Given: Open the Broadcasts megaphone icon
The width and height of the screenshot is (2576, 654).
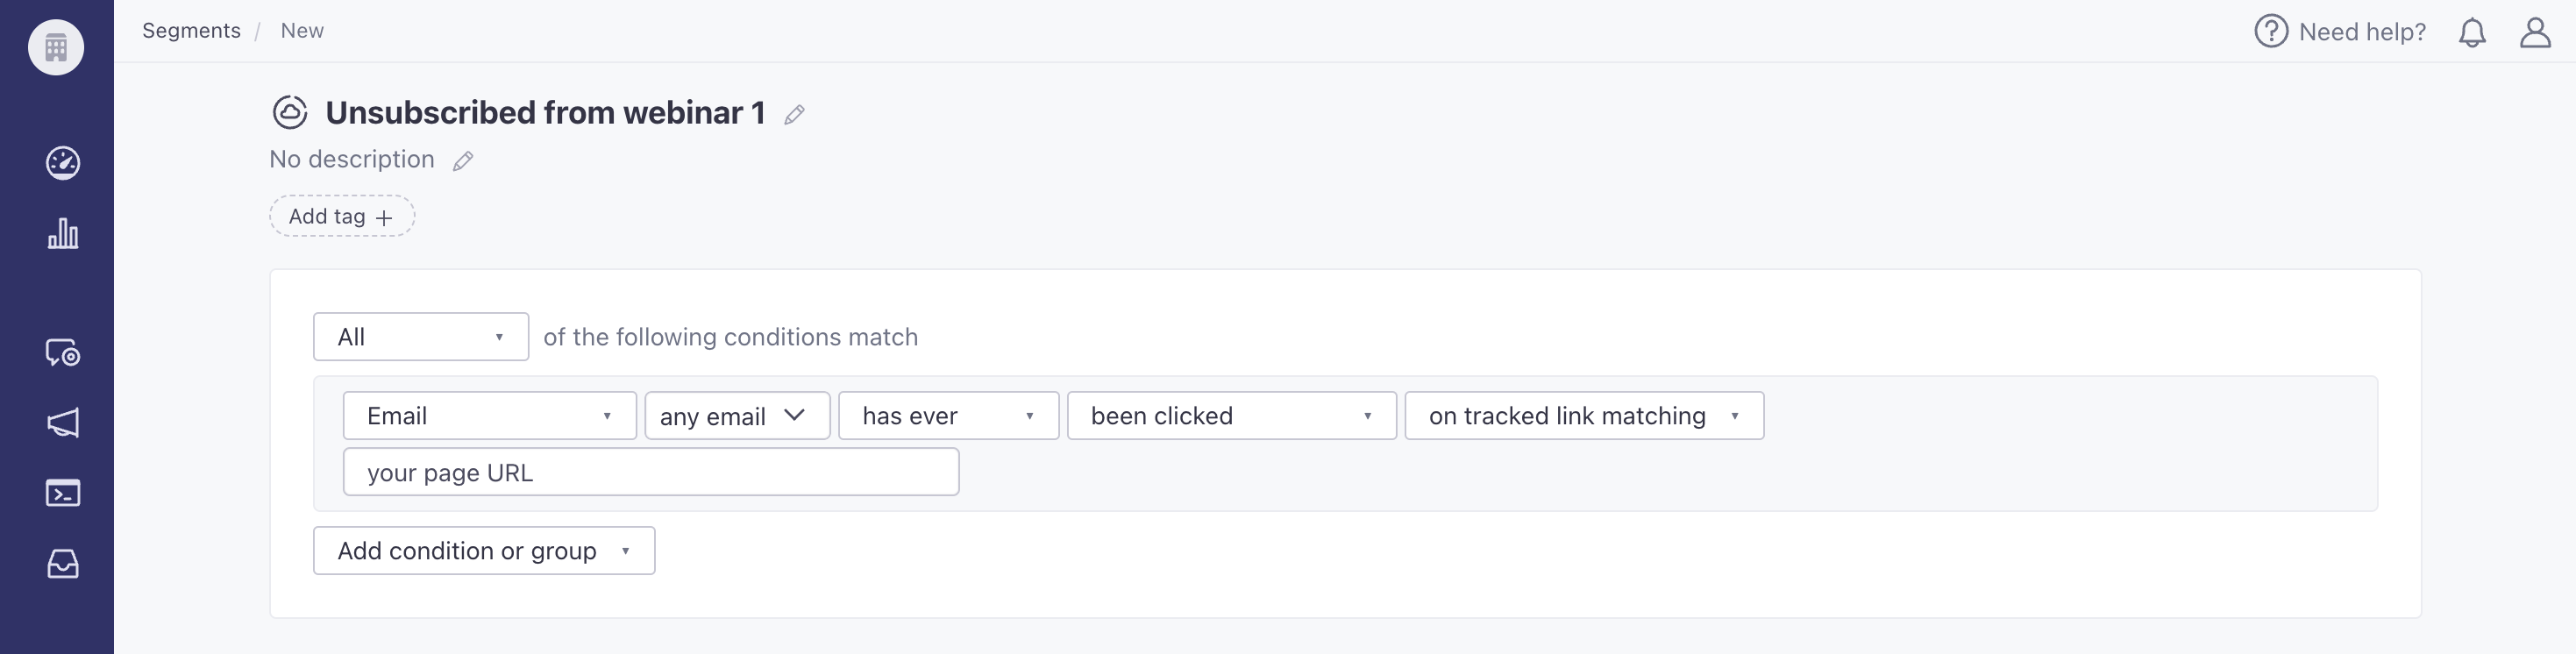Looking at the screenshot, I should point(63,423).
